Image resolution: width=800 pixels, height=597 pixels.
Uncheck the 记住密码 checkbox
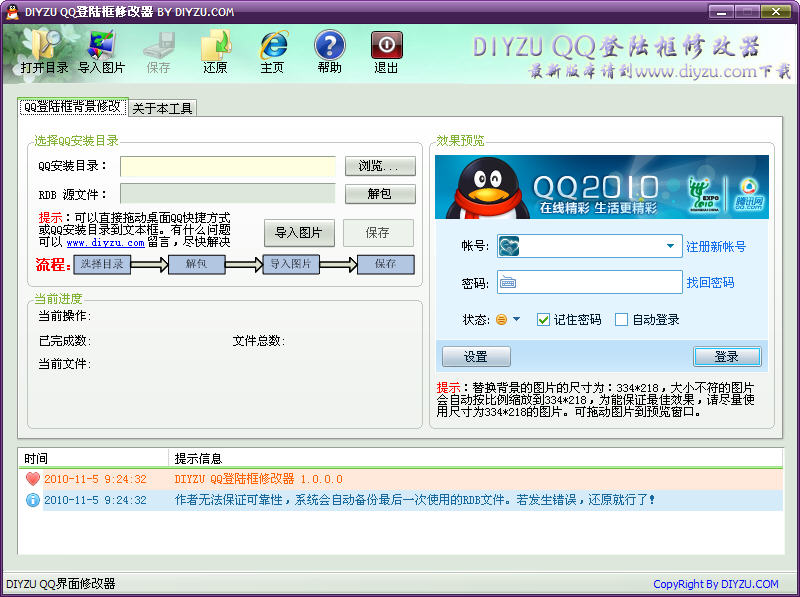544,320
